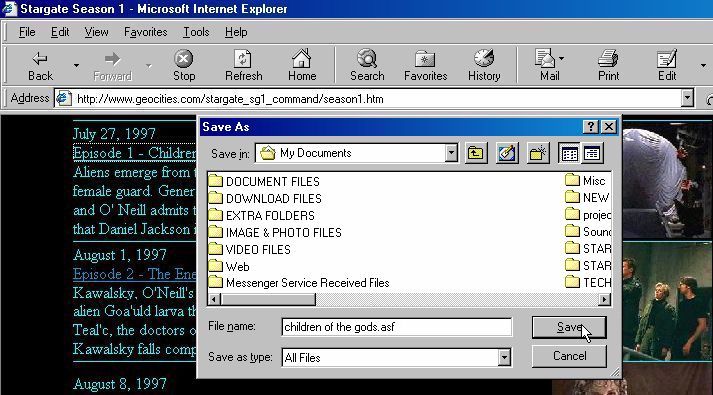713x395 pixels.
Task: Click the Up One Level folder icon
Action: click(x=476, y=153)
